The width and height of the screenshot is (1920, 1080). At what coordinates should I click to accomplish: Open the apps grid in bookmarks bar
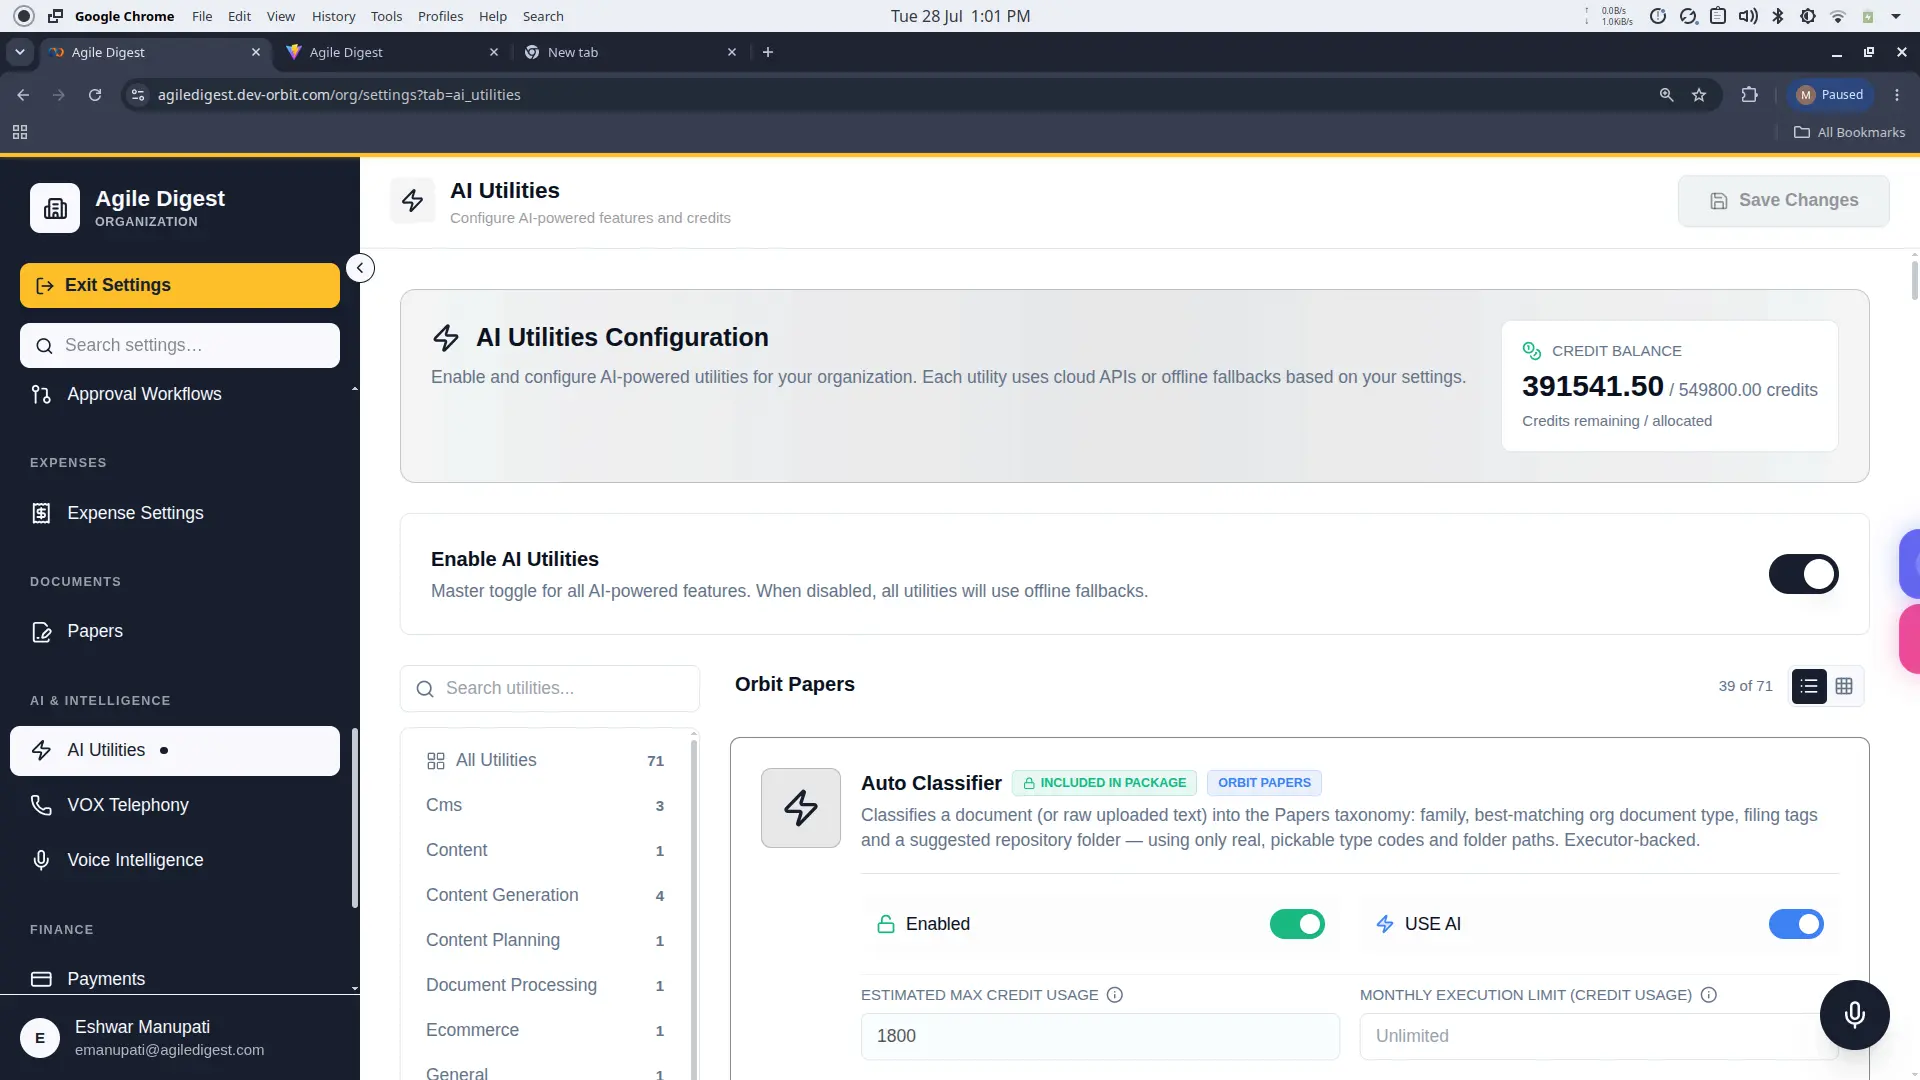click(x=20, y=132)
